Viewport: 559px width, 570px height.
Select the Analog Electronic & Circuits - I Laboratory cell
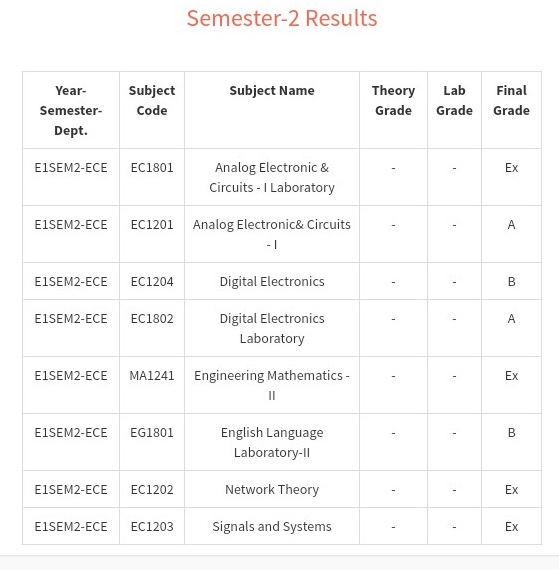[x=272, y=177]
